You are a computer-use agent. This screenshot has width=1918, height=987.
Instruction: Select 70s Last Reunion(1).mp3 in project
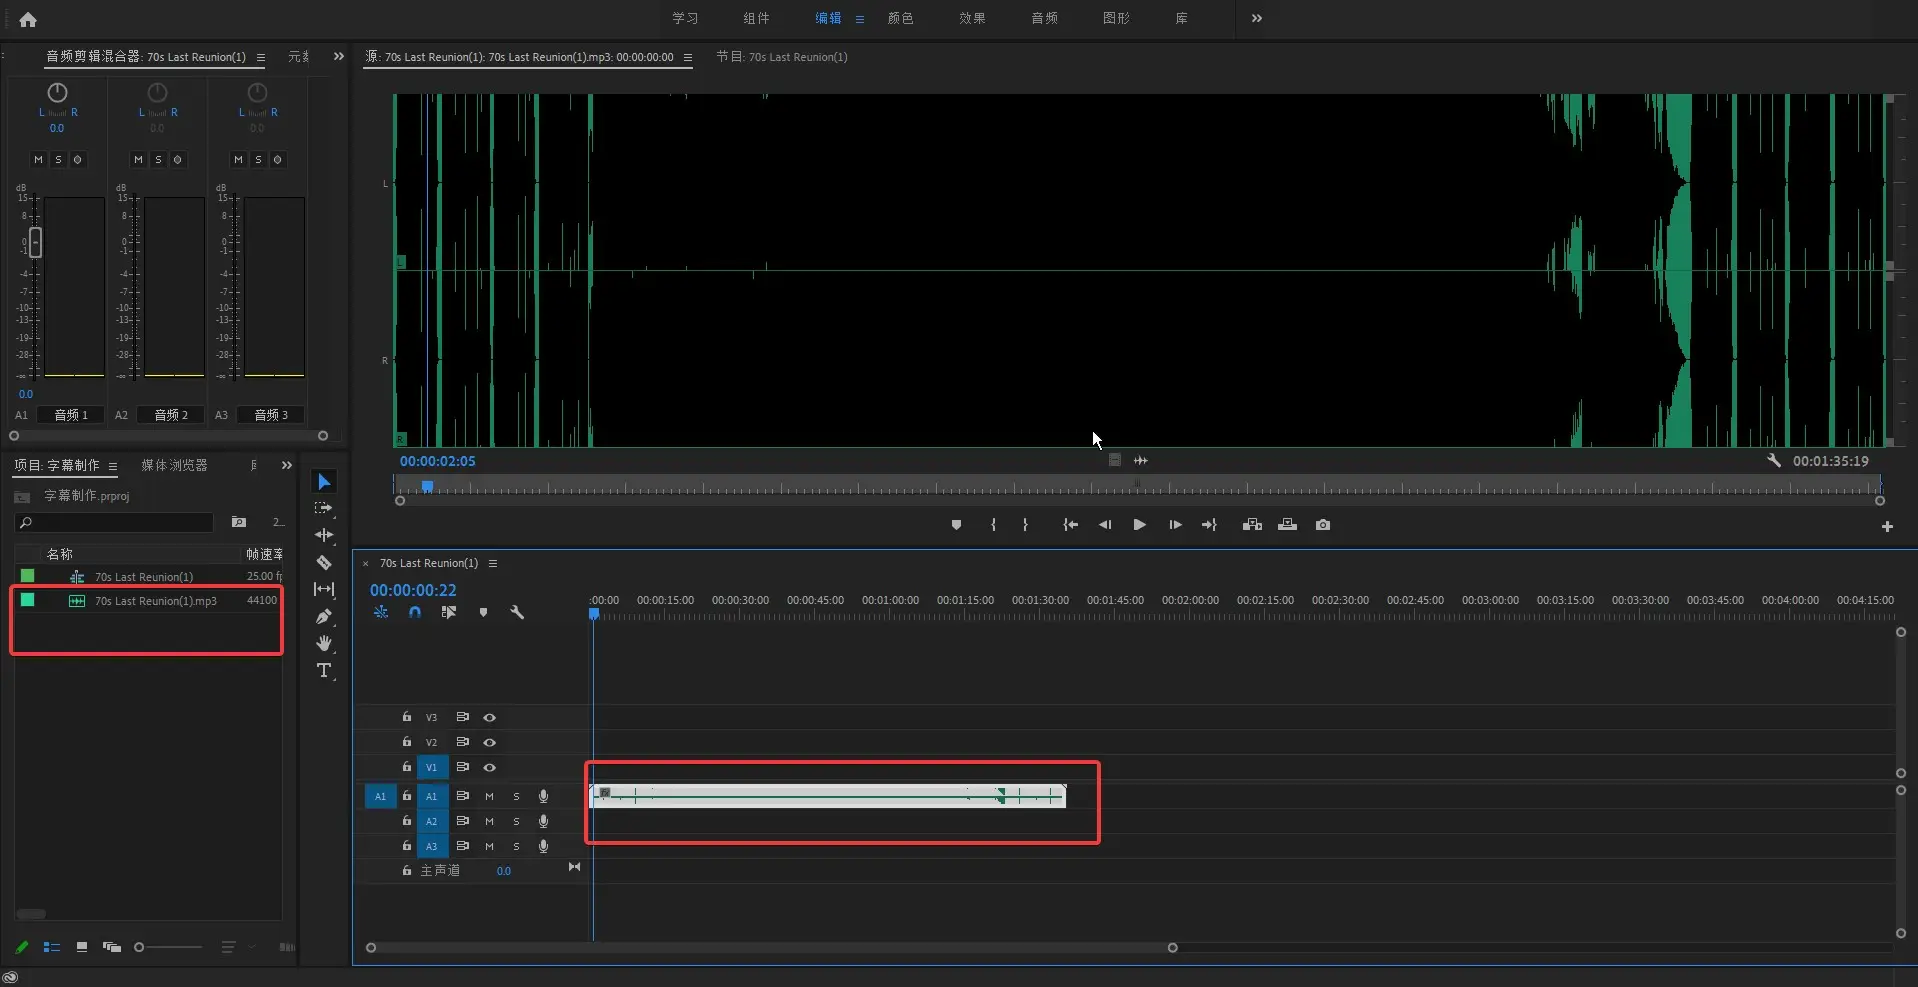pyautogui.click(x=156, y=601)
